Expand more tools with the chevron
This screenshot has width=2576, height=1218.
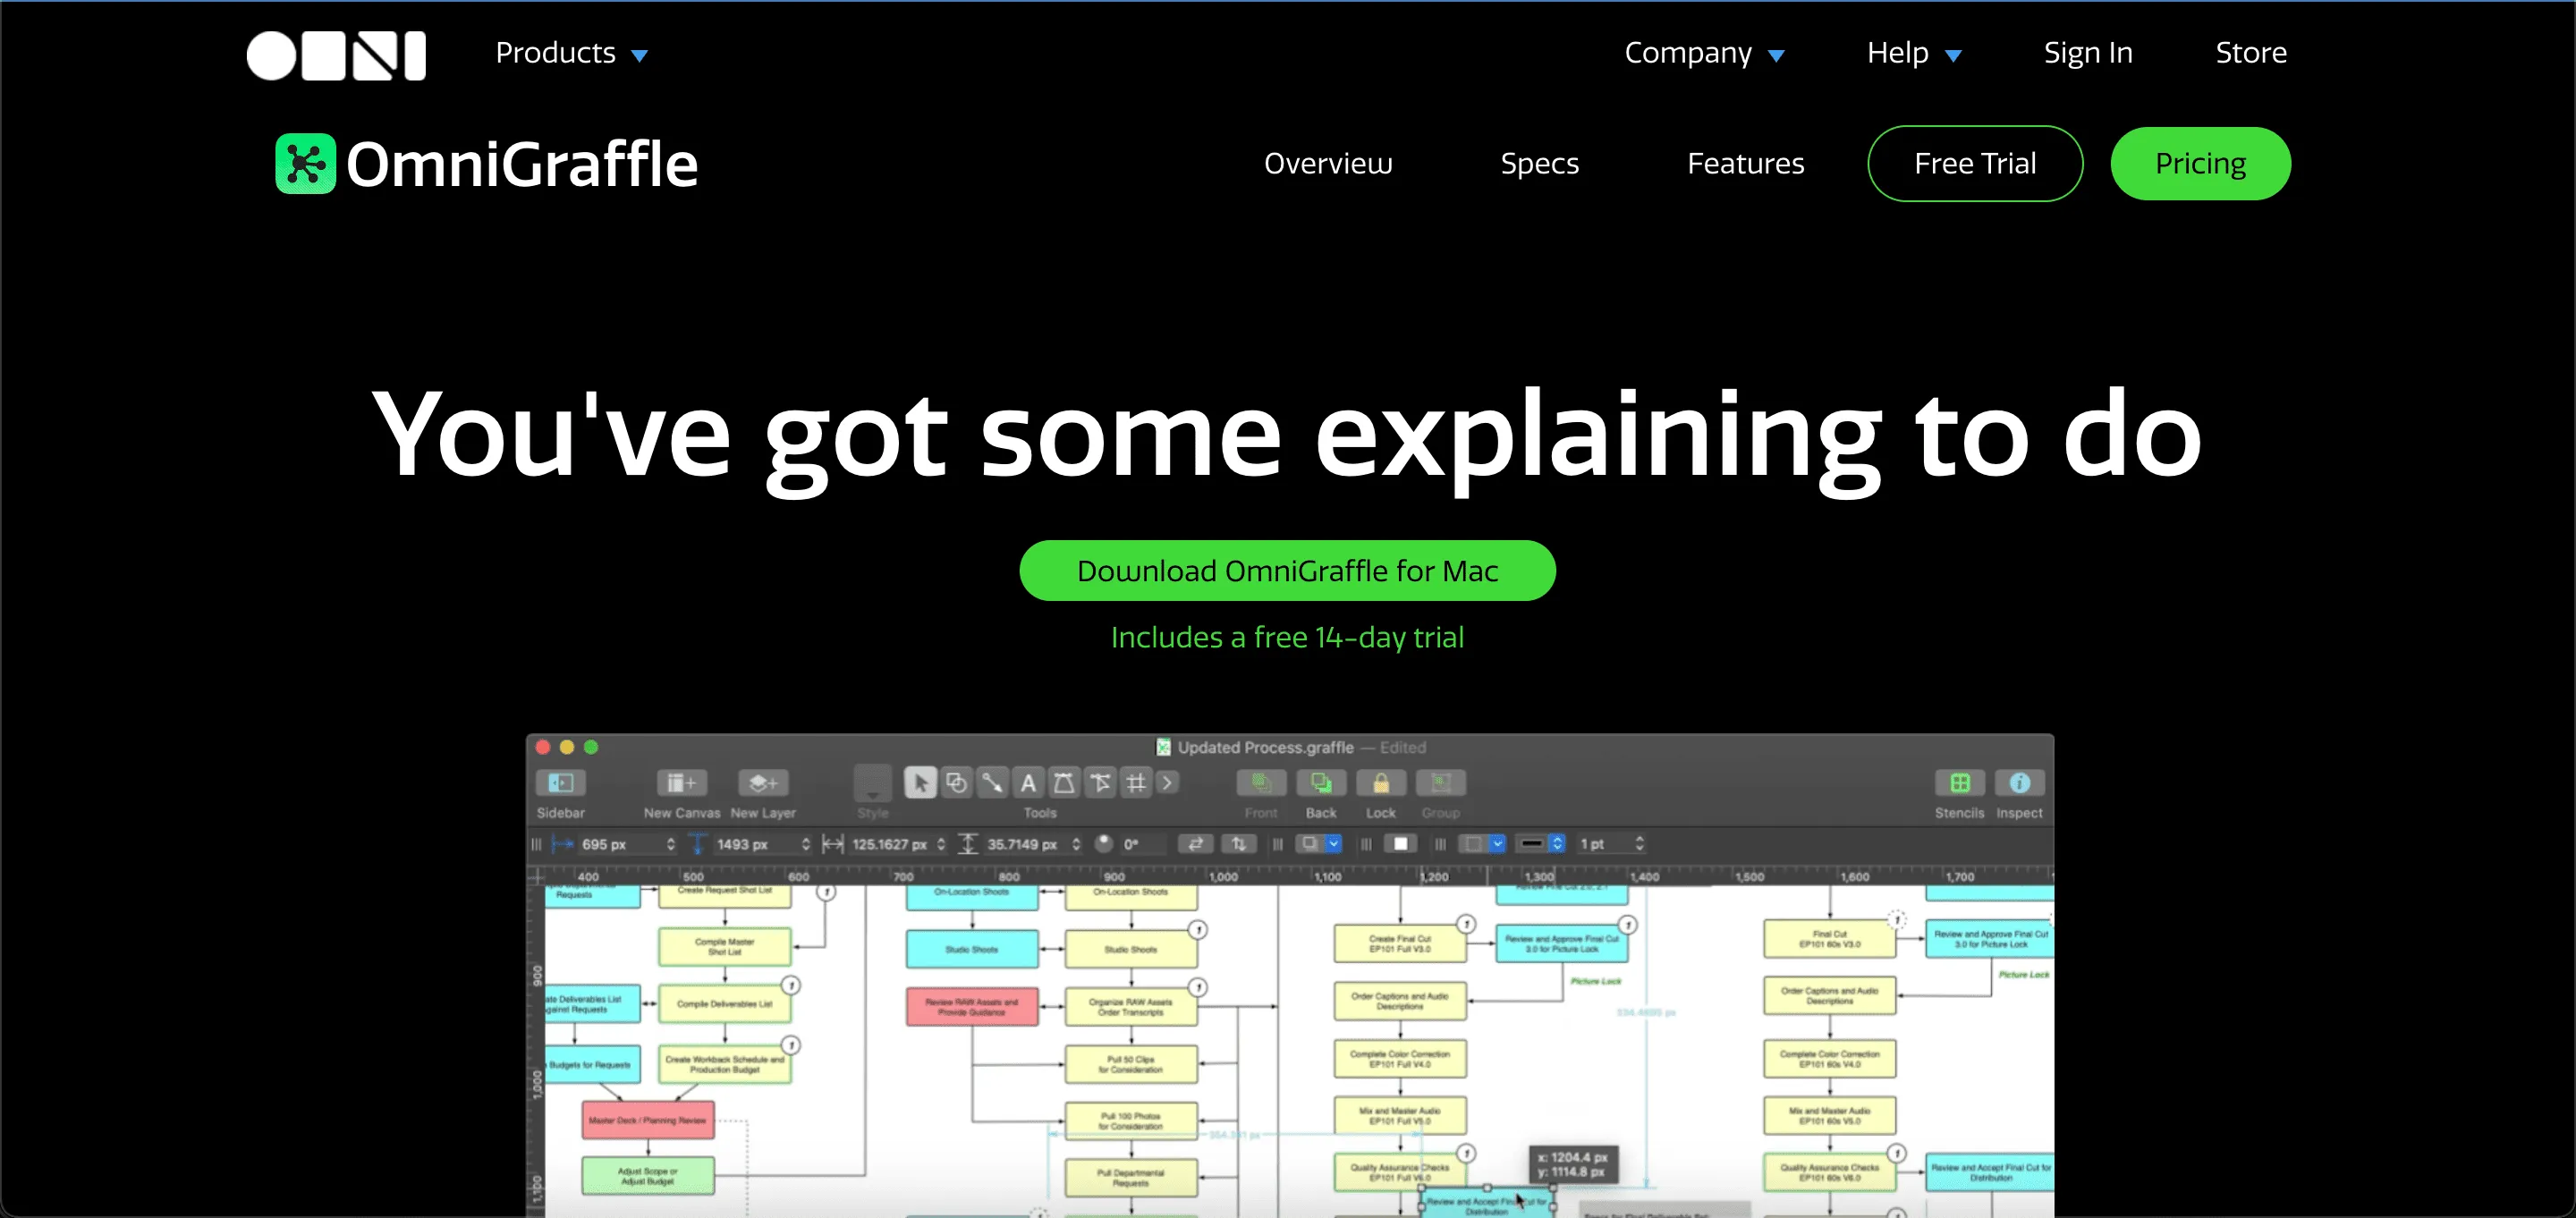[x=1167, y=782]
